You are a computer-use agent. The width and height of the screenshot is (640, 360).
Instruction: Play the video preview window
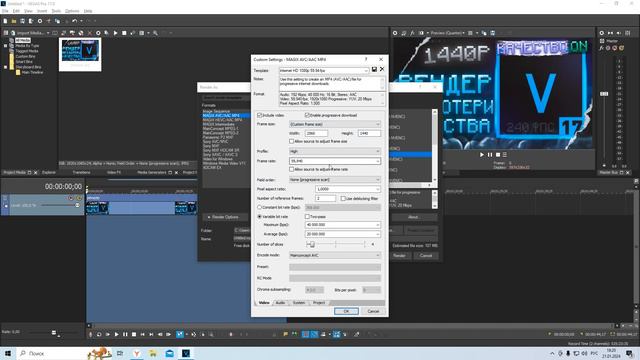pyautogui.click(x=482, y=155)
